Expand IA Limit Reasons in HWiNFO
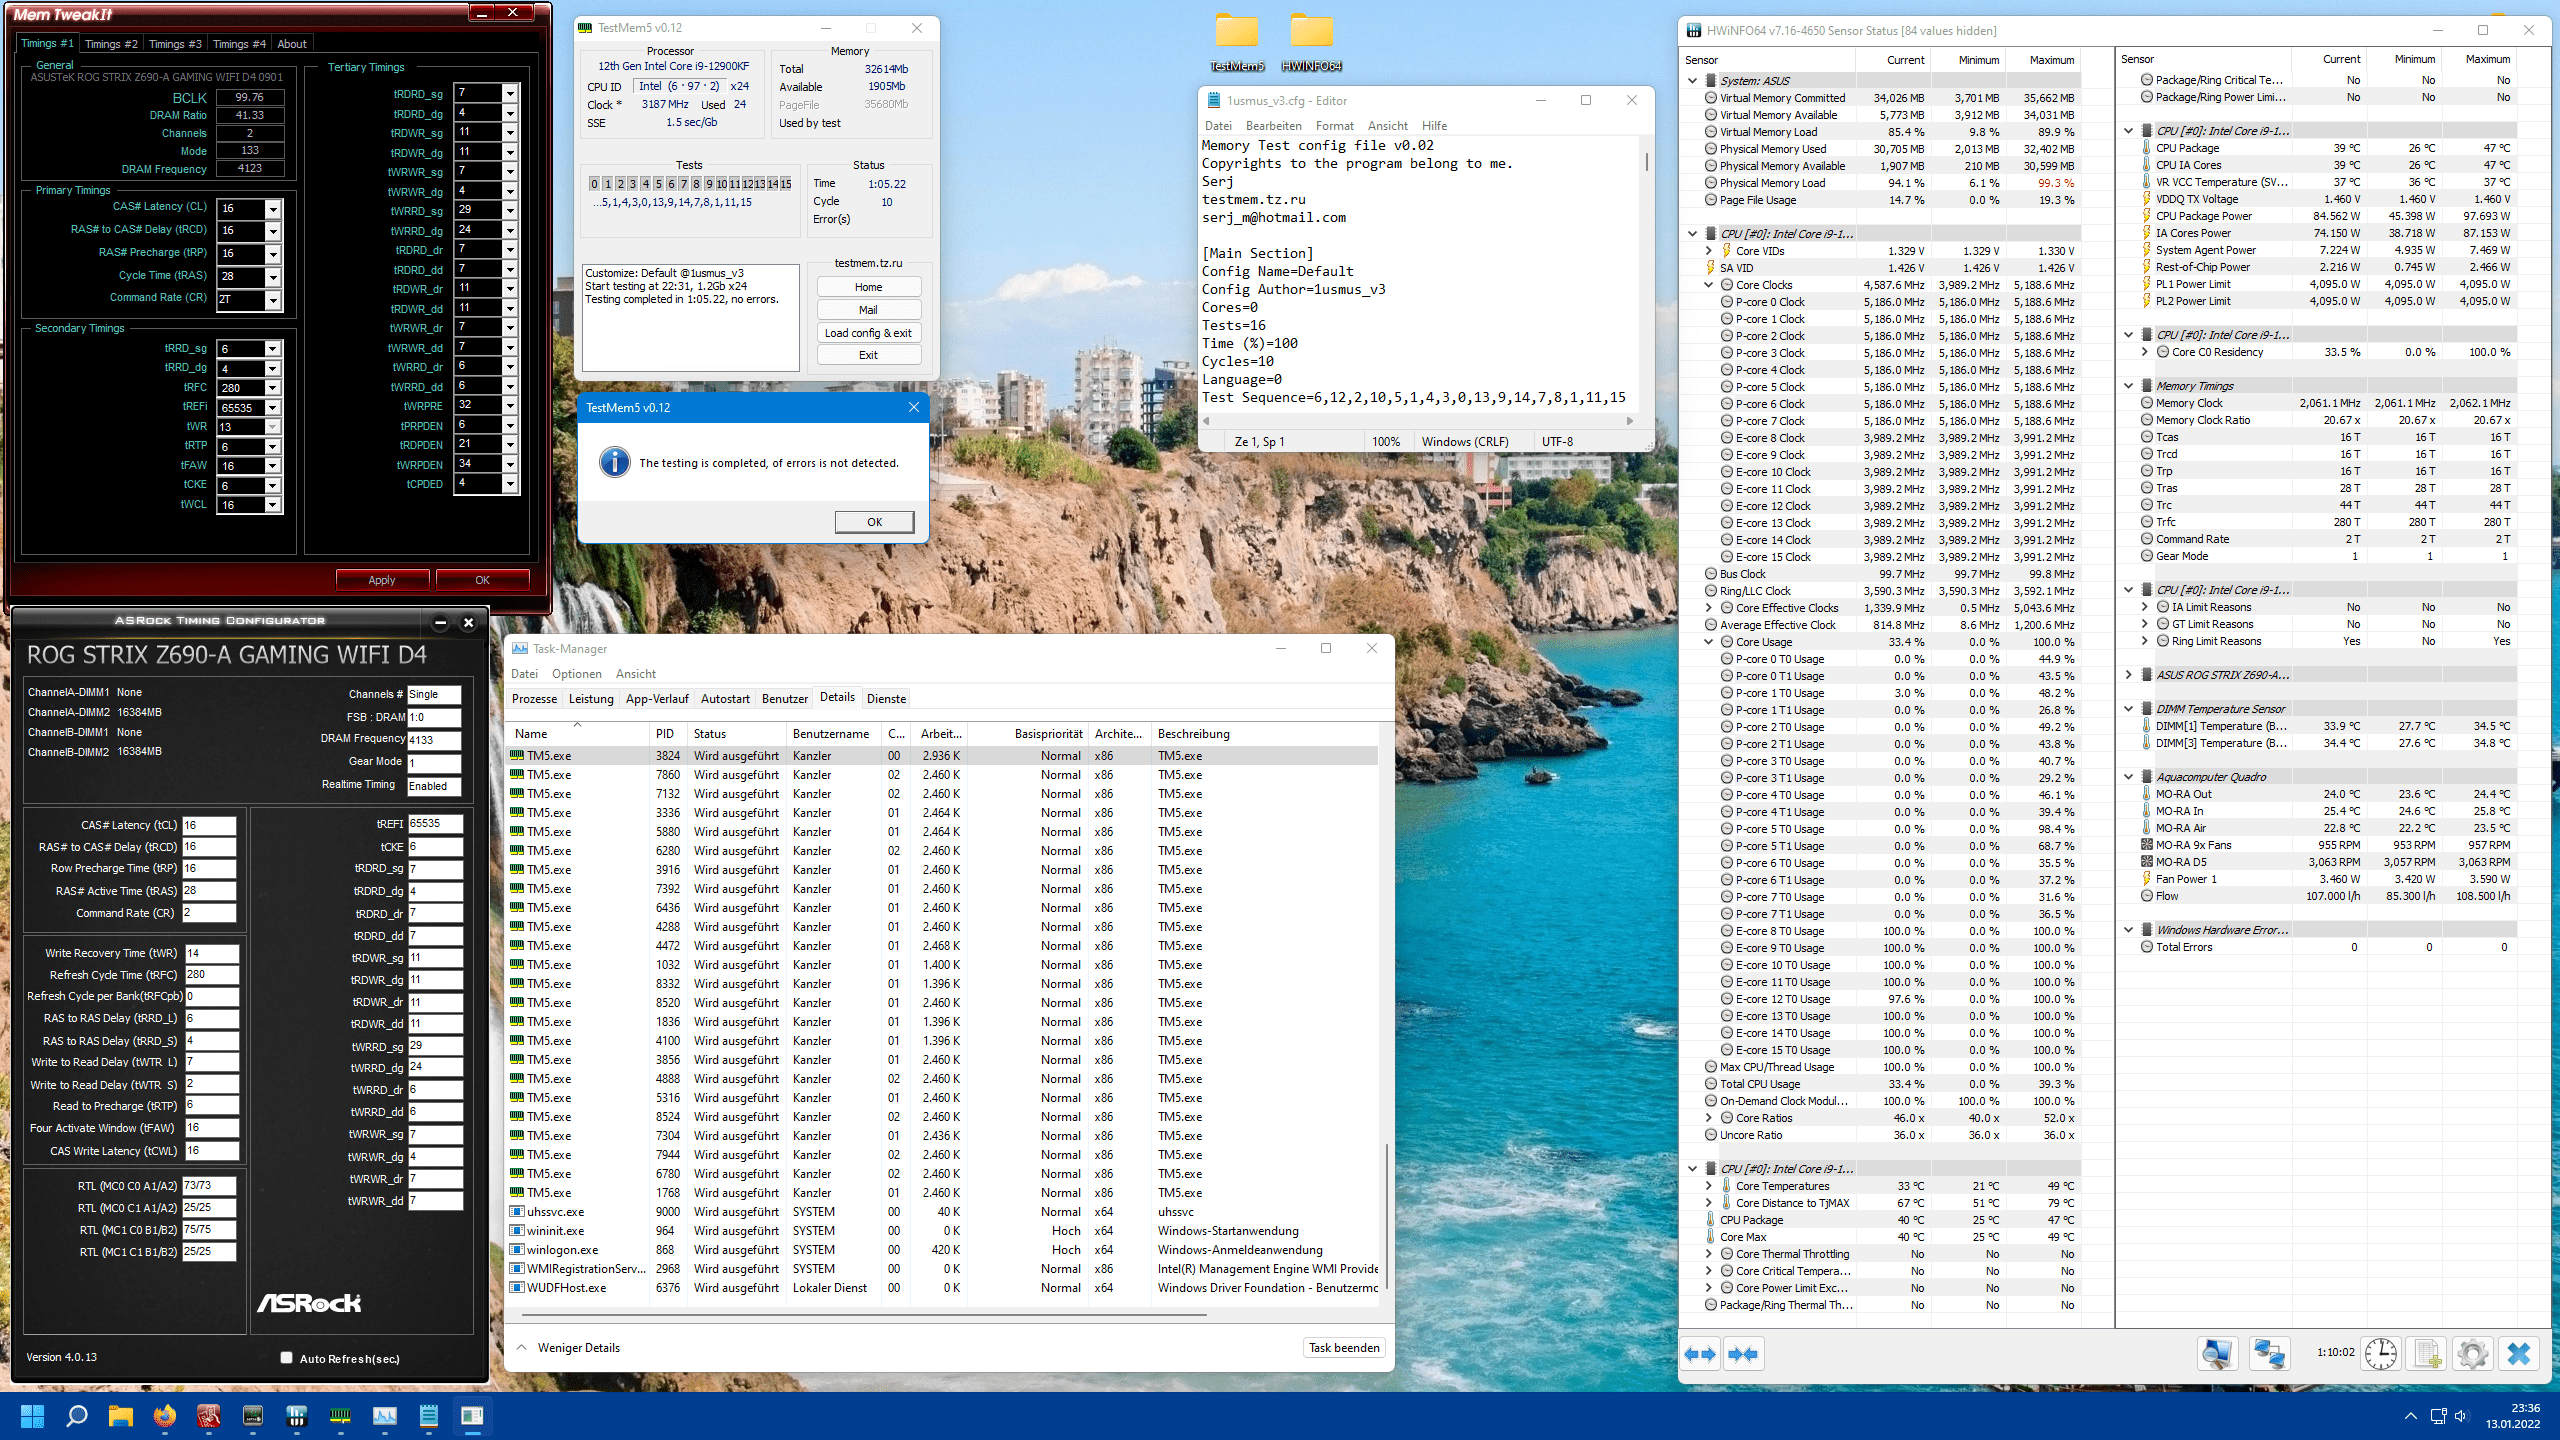 tap(2145, 607)
